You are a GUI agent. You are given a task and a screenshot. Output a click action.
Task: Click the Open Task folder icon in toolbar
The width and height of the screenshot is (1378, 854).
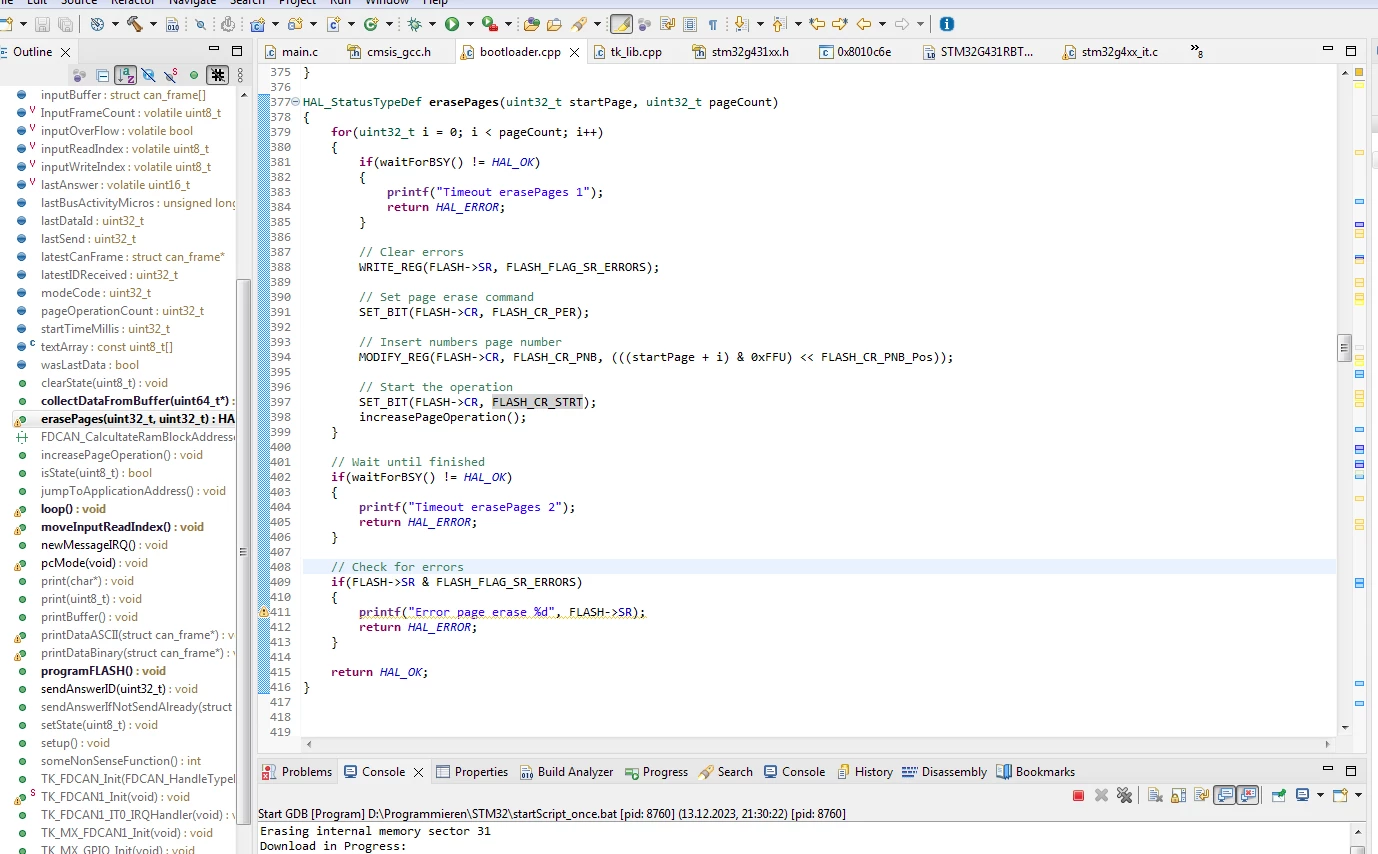pyautogui.click(x=553, y=24)
